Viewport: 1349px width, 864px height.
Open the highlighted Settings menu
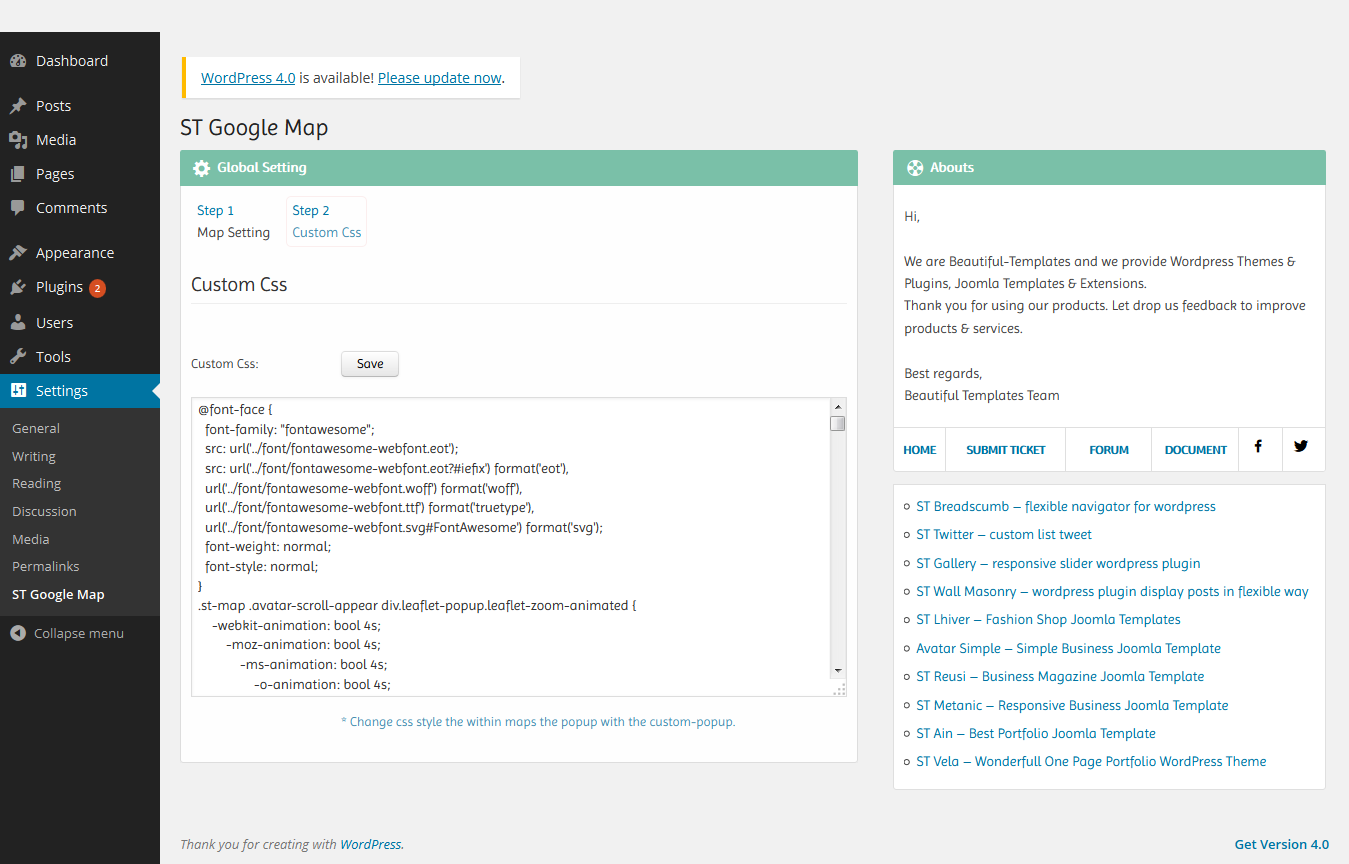tap(80, 391)
